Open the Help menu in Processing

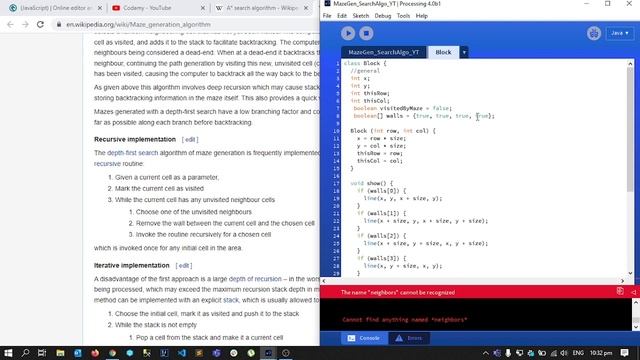422,16
